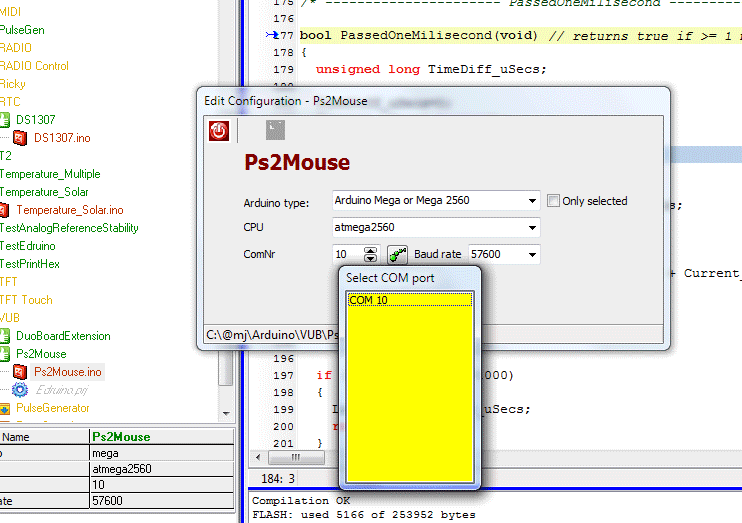Open the Arduino type dropdown
742x523 pixels.
click(532, 201)
